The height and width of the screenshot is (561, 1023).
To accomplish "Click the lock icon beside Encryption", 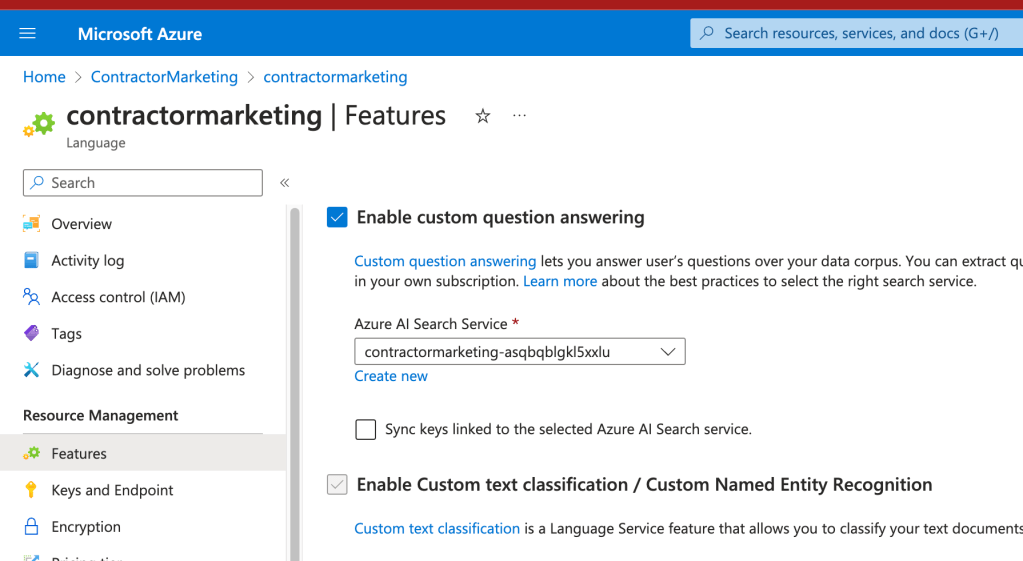I will coord(31,526).
